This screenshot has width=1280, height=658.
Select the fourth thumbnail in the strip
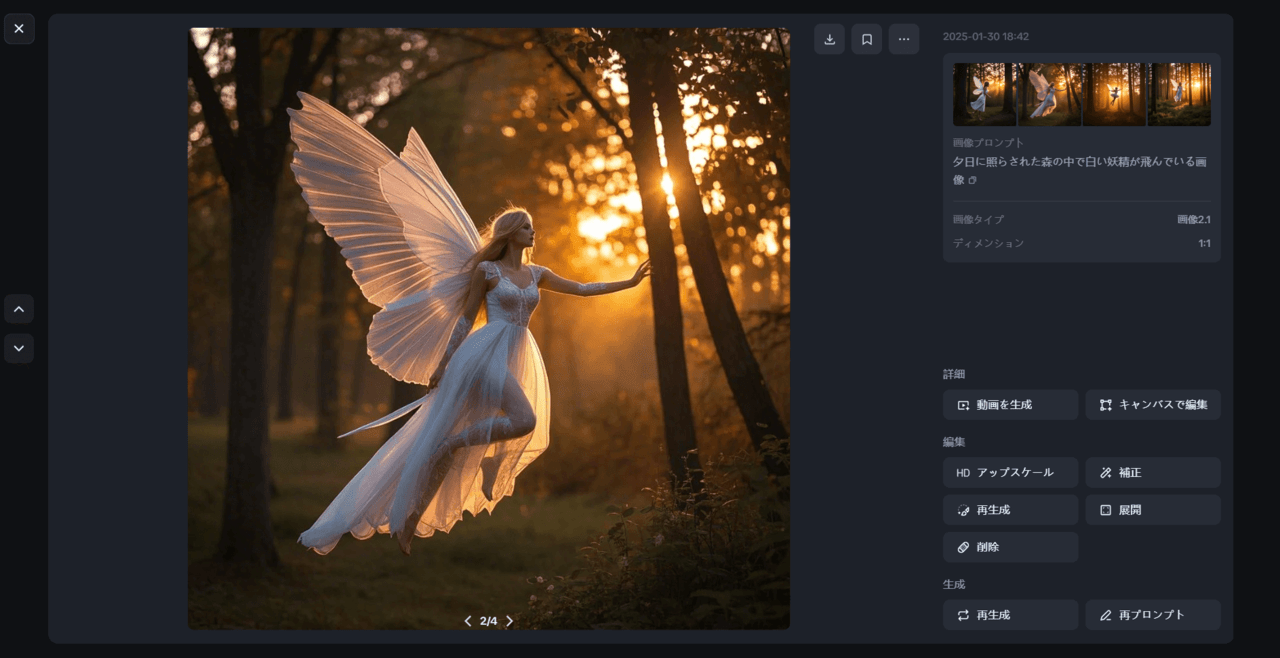[1179, 94]
